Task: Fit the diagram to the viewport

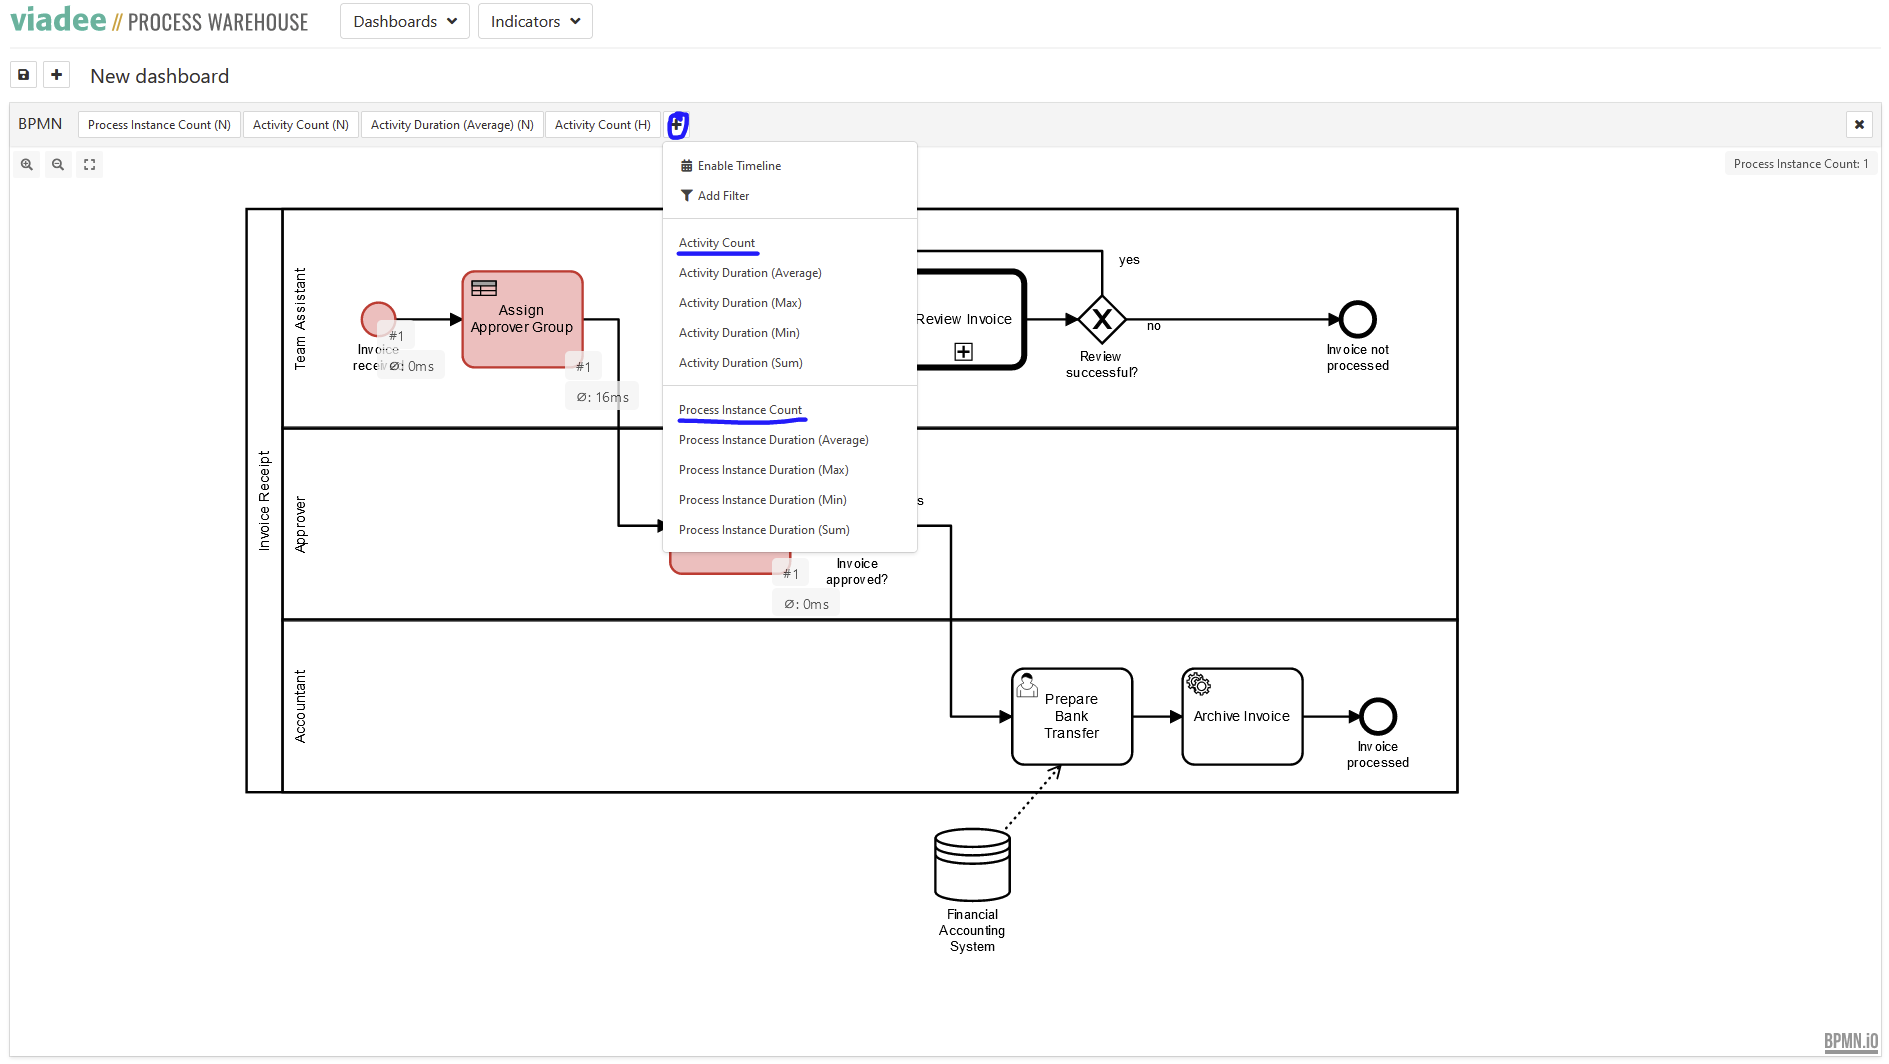Action: [x=89, y=164]
